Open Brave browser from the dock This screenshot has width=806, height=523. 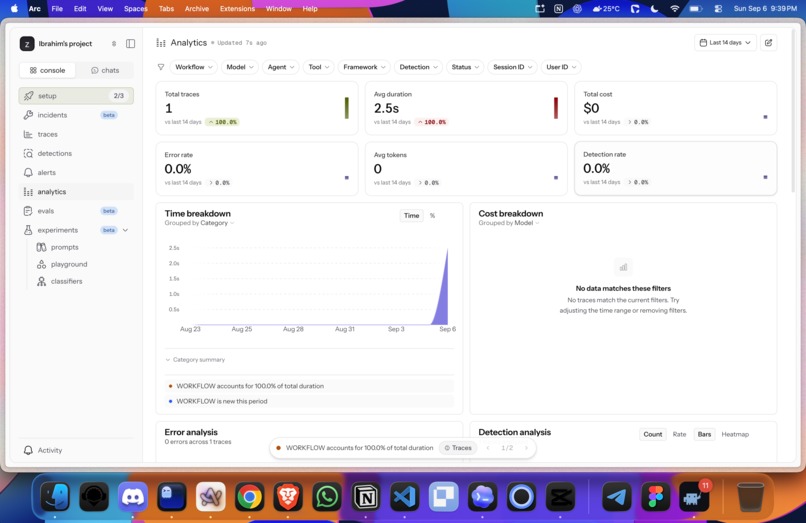pos(288,497)
